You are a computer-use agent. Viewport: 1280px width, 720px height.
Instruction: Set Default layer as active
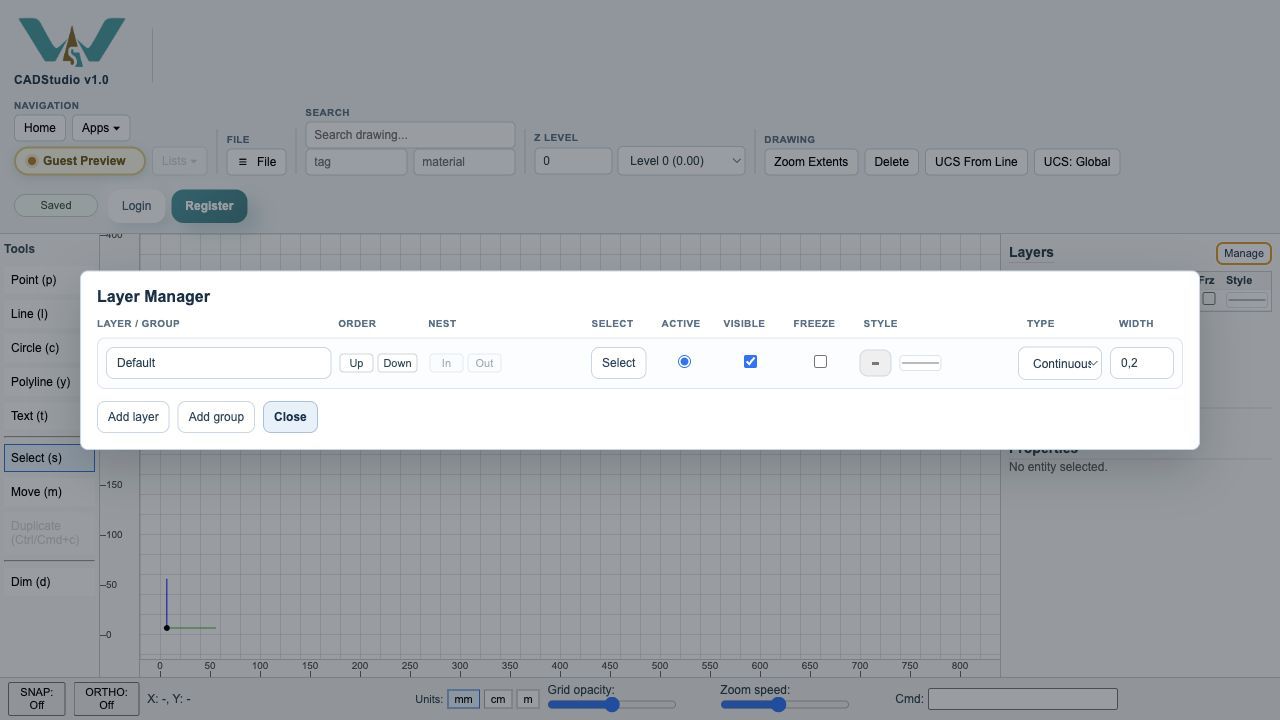[x=684, y=361]
